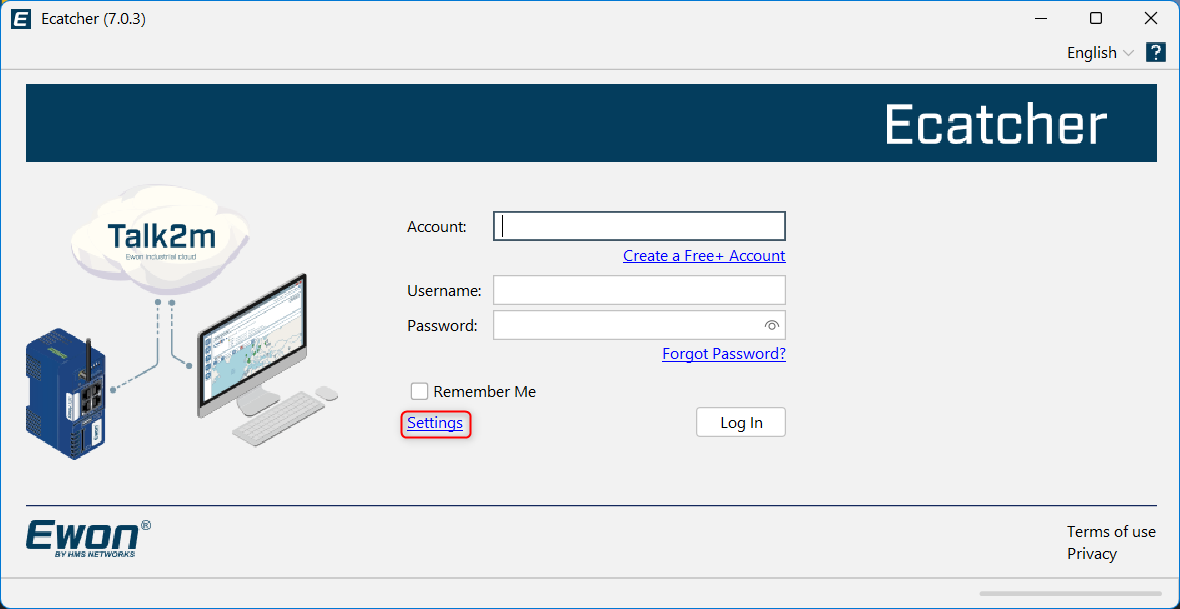
Task: Show password with the eye icon
Action: [x=771, y=325]
